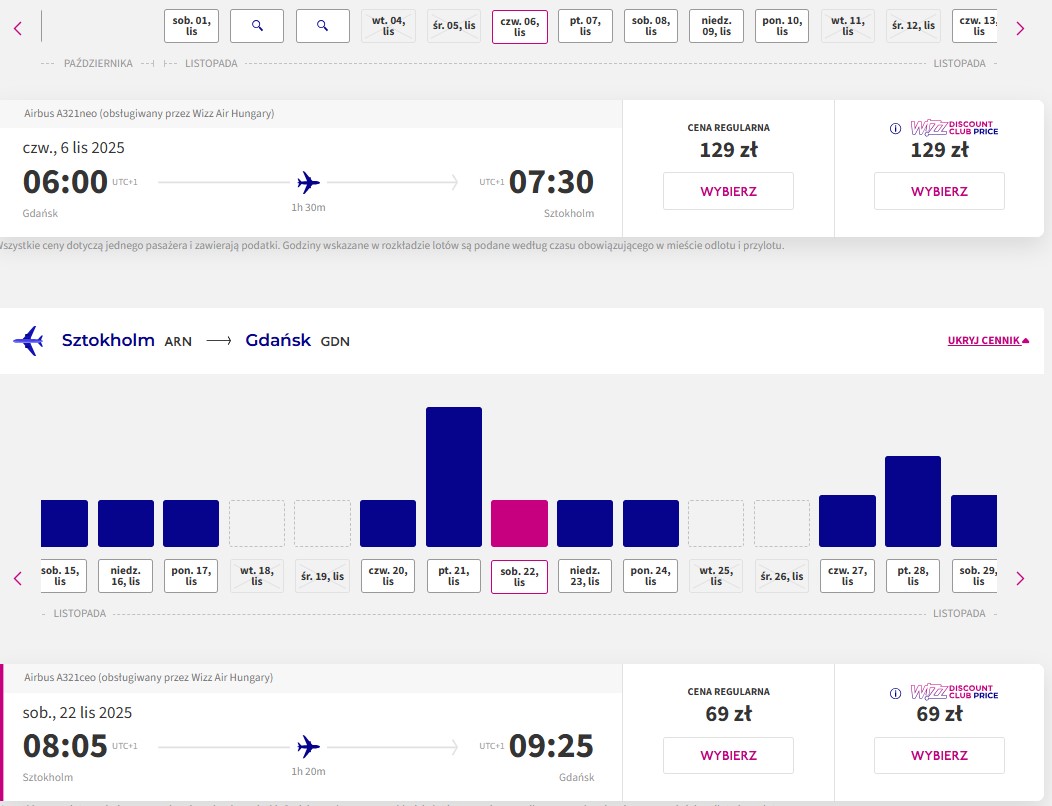Click the second magnifier search date tile
Viewport: 1052px width, 806px height.
[323, 26]
